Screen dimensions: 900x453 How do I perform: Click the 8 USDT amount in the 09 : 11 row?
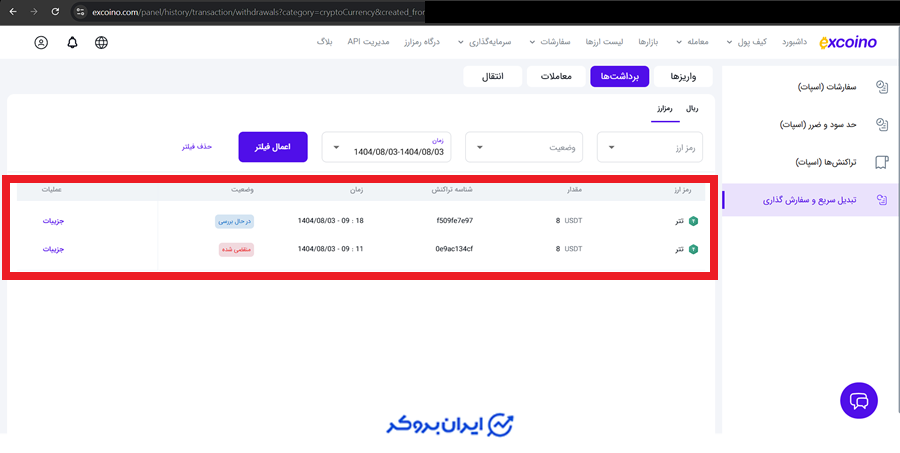point(568,249)
